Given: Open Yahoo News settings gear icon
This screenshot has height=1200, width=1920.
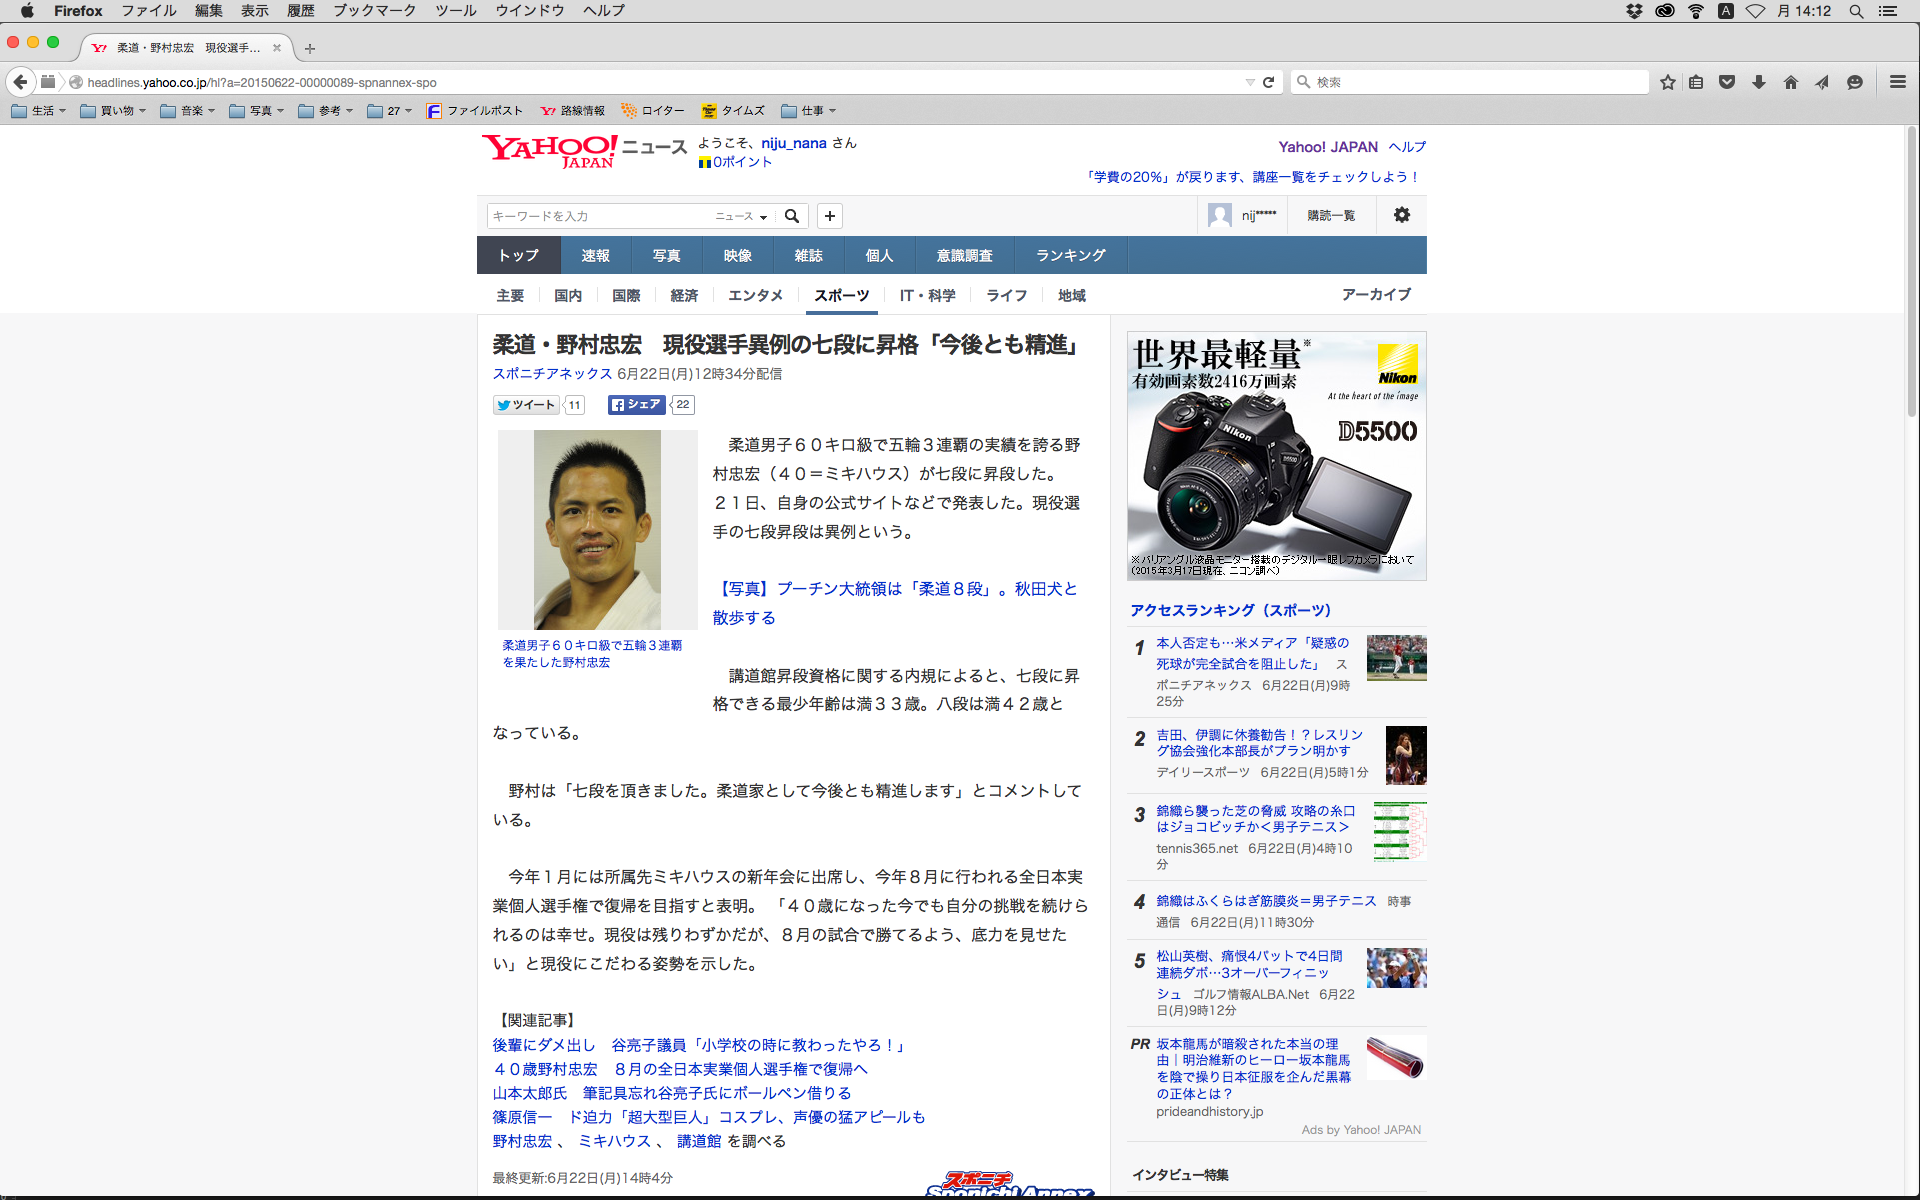Looking at the screenshot, I should 1401,215.
